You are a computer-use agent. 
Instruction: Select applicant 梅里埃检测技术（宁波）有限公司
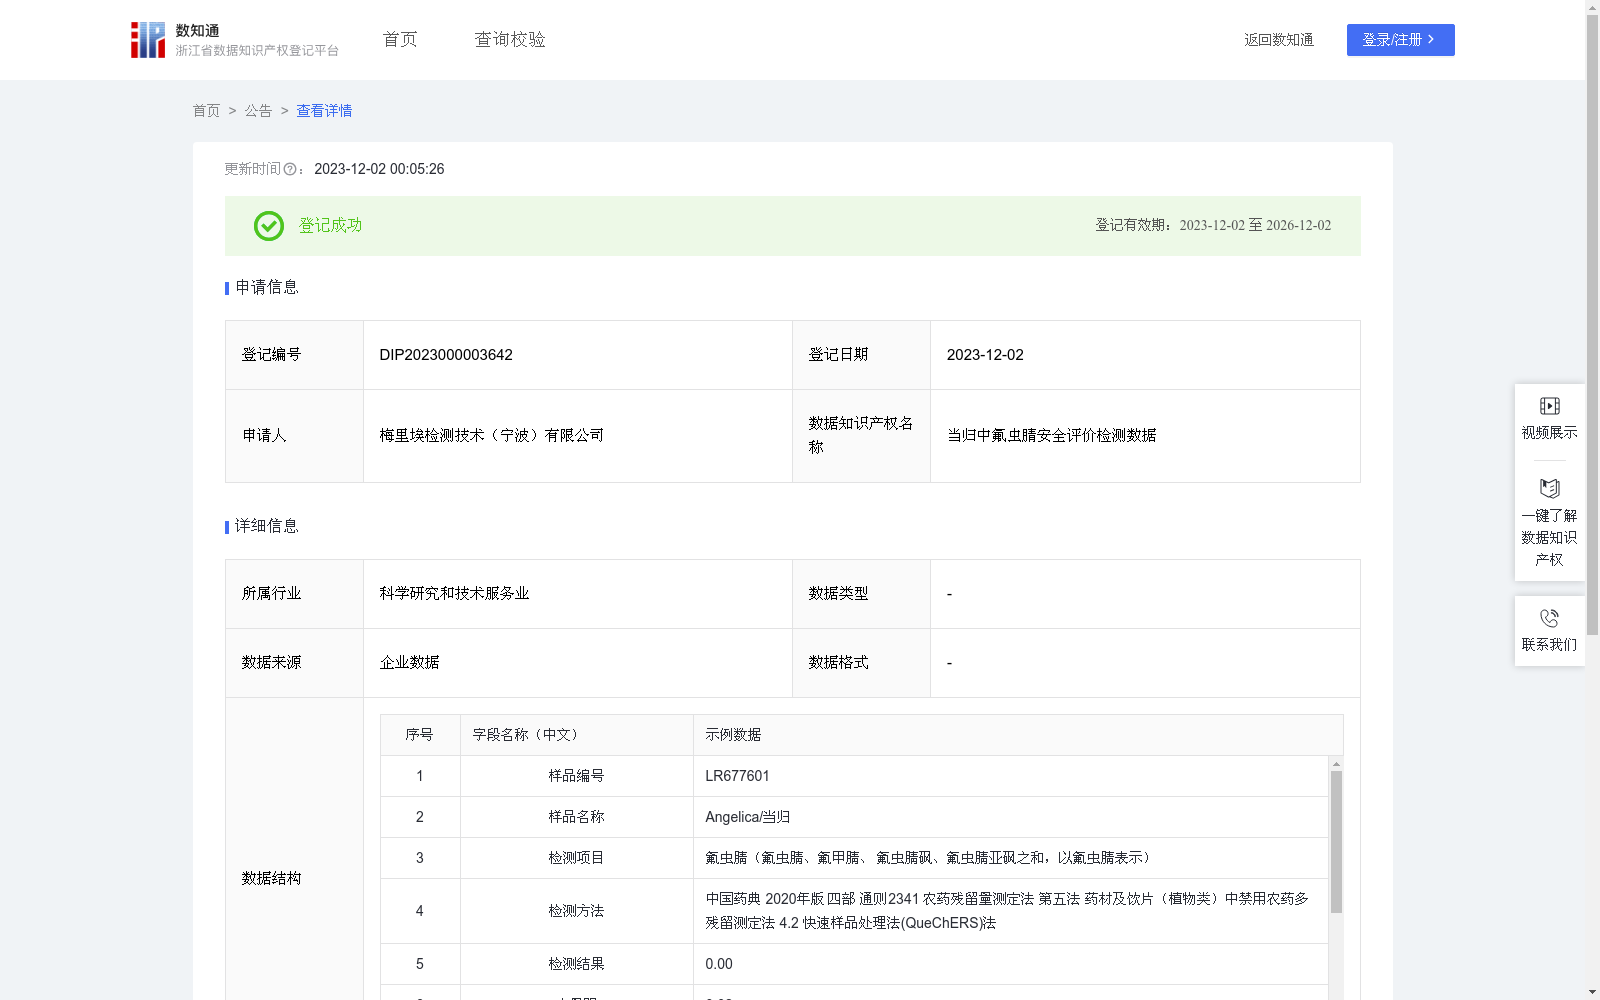[x=491, y=436]
